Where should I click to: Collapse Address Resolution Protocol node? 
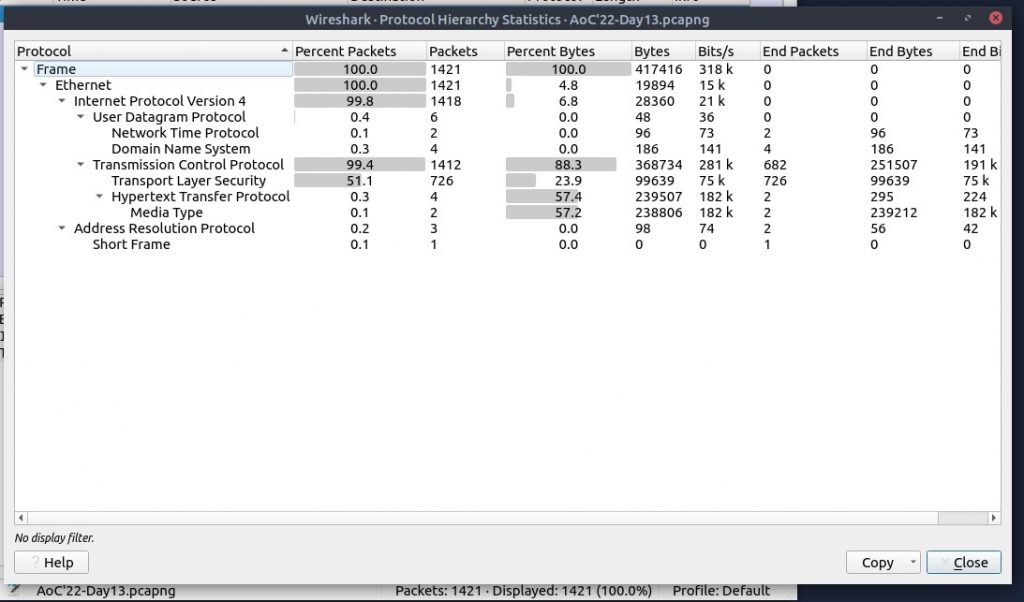pos(62,229)
